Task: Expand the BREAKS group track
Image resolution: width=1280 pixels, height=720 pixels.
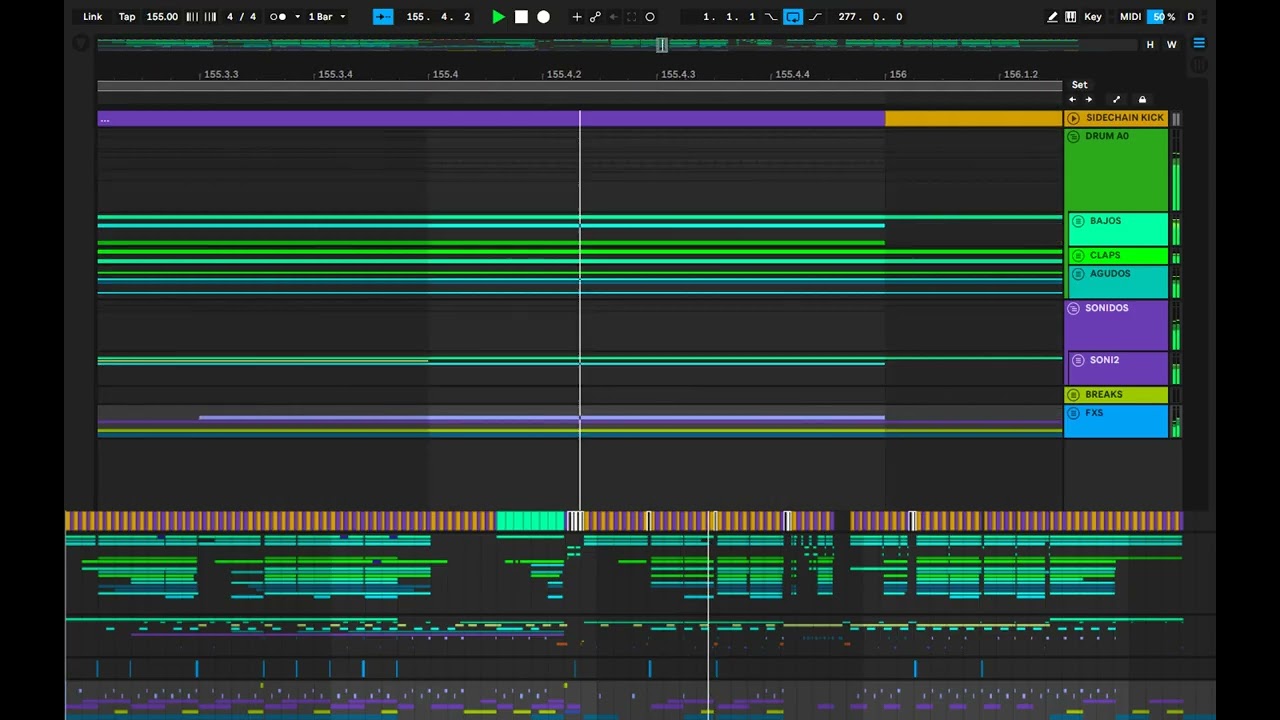Action: pos(1073,395)
